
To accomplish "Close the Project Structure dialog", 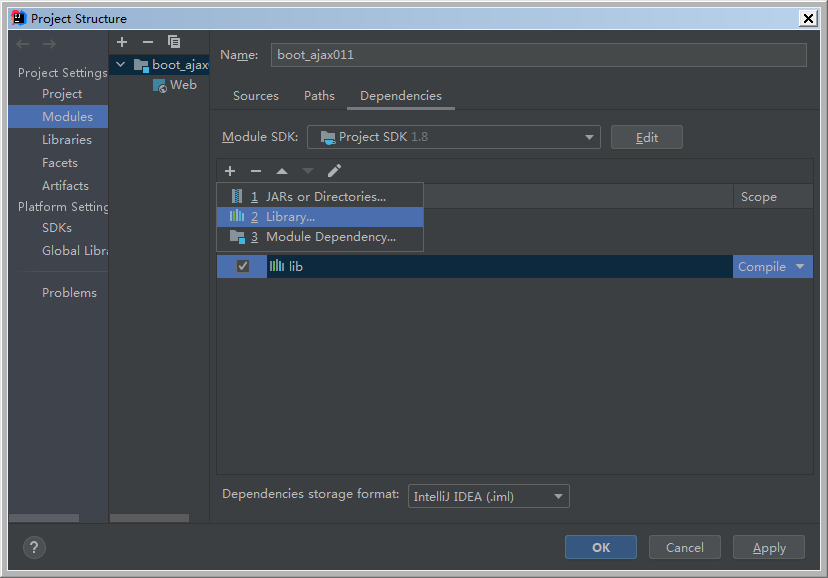I will click(x=808, y=18).
